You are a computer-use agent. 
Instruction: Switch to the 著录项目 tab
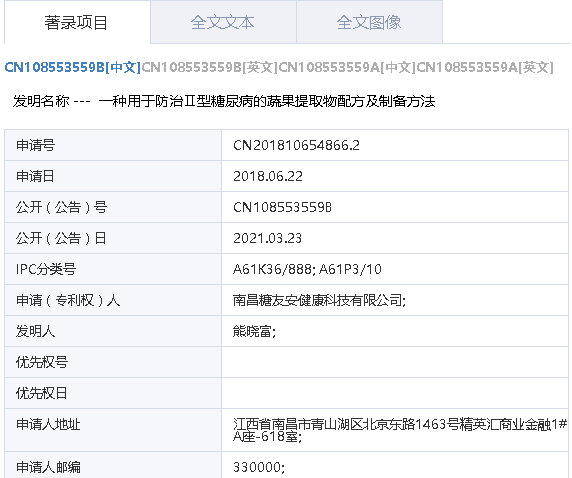point(77,22)
